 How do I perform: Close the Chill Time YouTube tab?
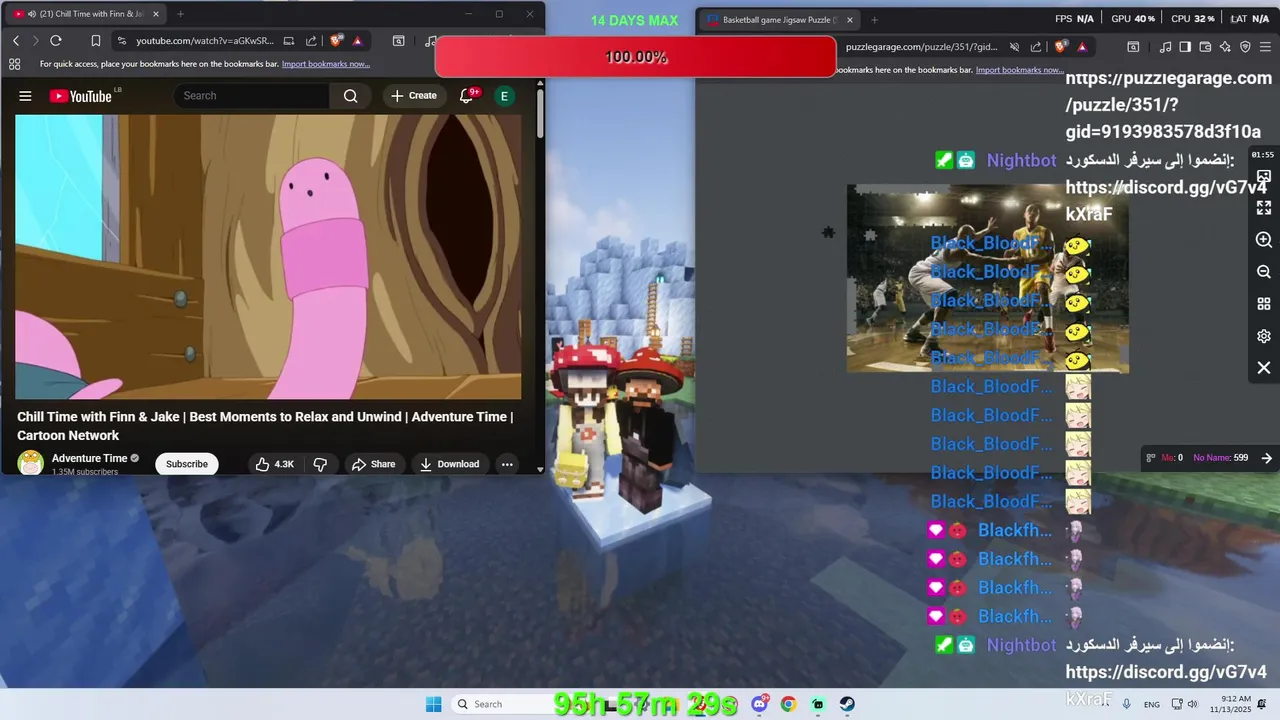click(155, 14)
